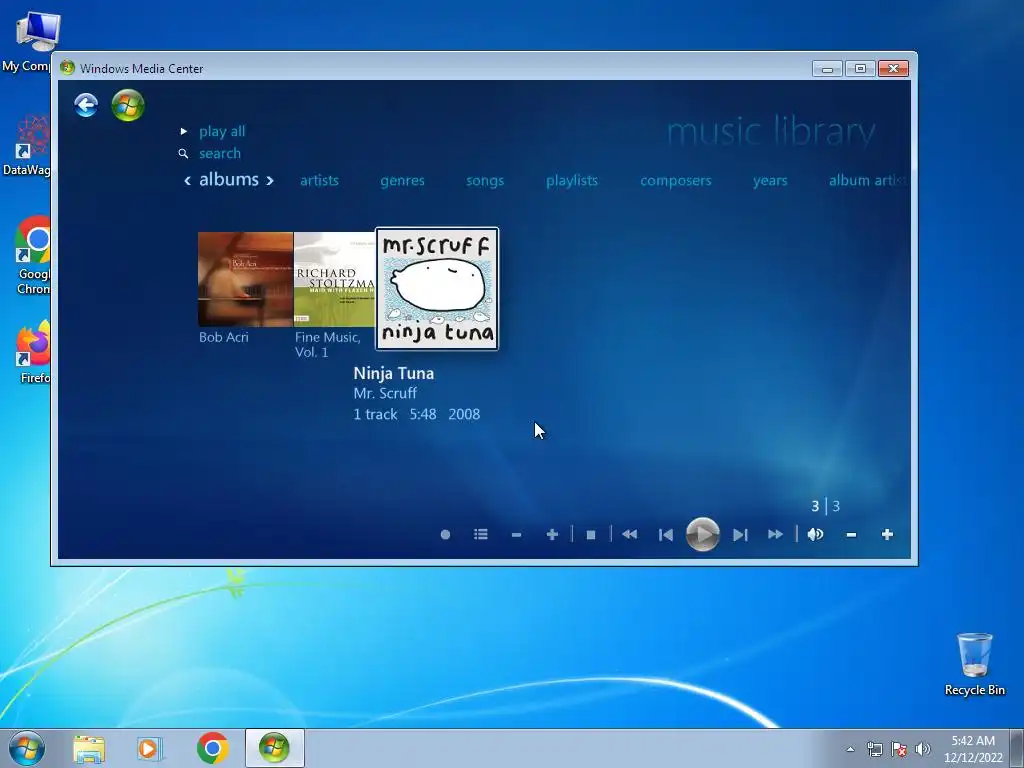Screen dimensions: 1024x768
Task: Open the green Media Center start orb
Action: (128, 105)
